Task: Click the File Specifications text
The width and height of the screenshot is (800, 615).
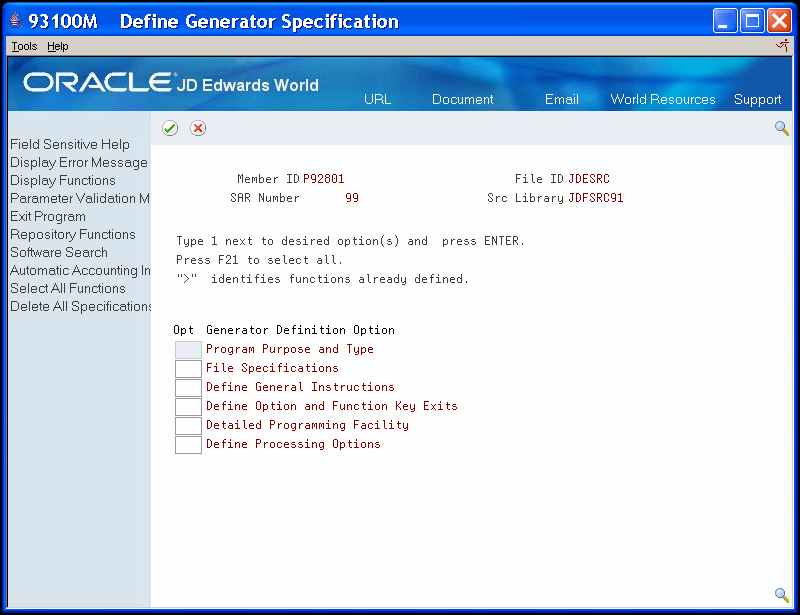Action: pyautogui.click(x=272, y=368)
